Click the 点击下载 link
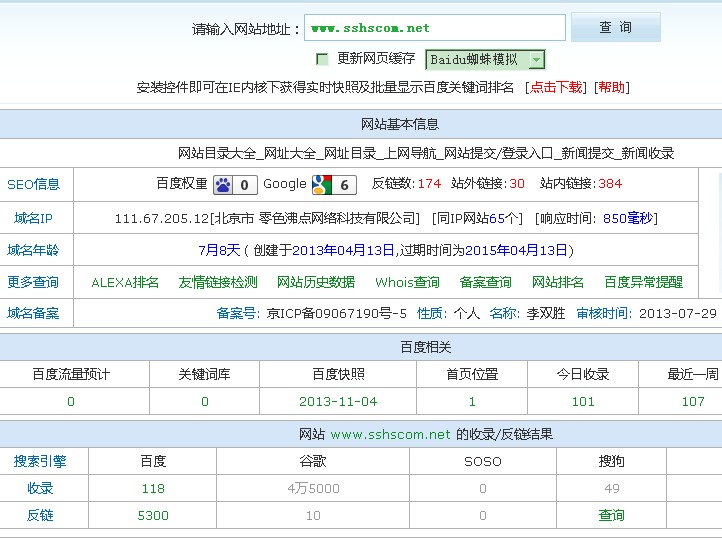 coord(556,87)
